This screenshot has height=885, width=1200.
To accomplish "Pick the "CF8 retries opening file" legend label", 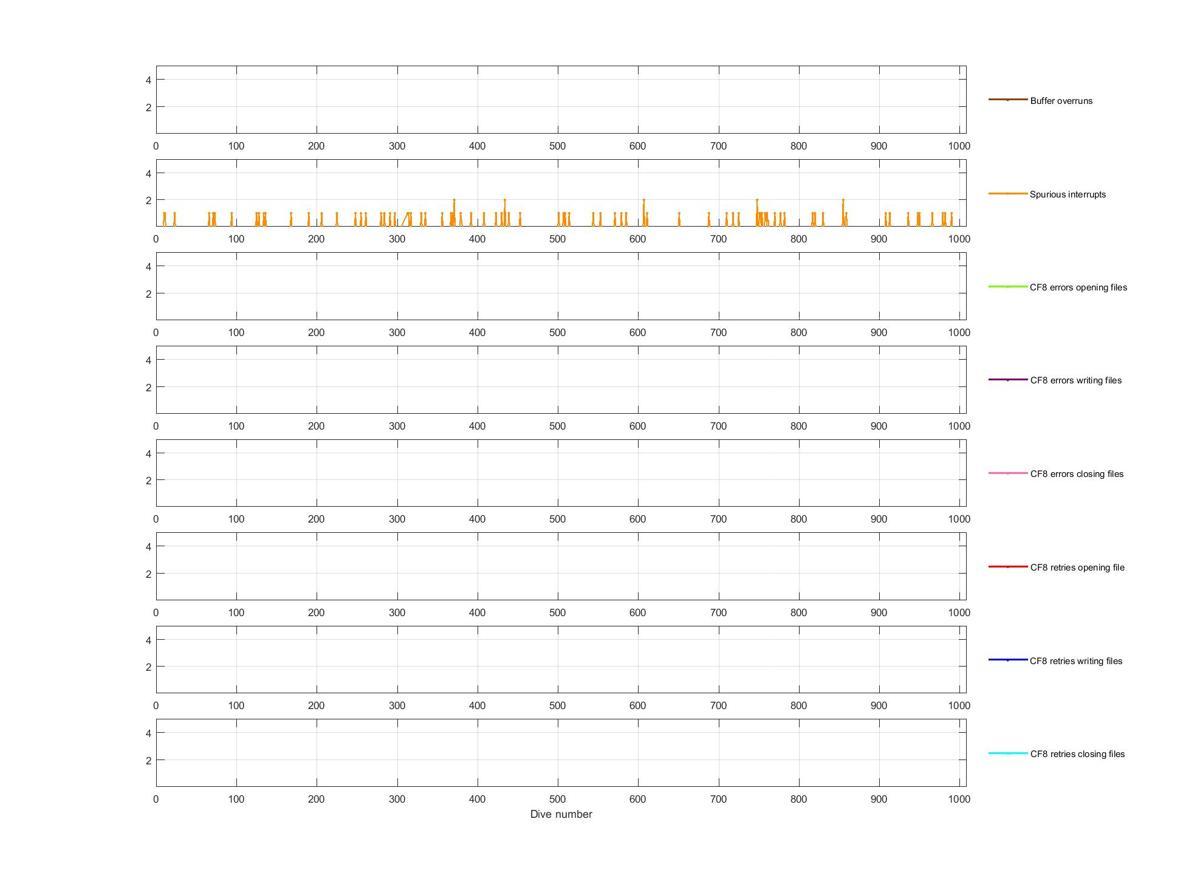I will 1077,567.
